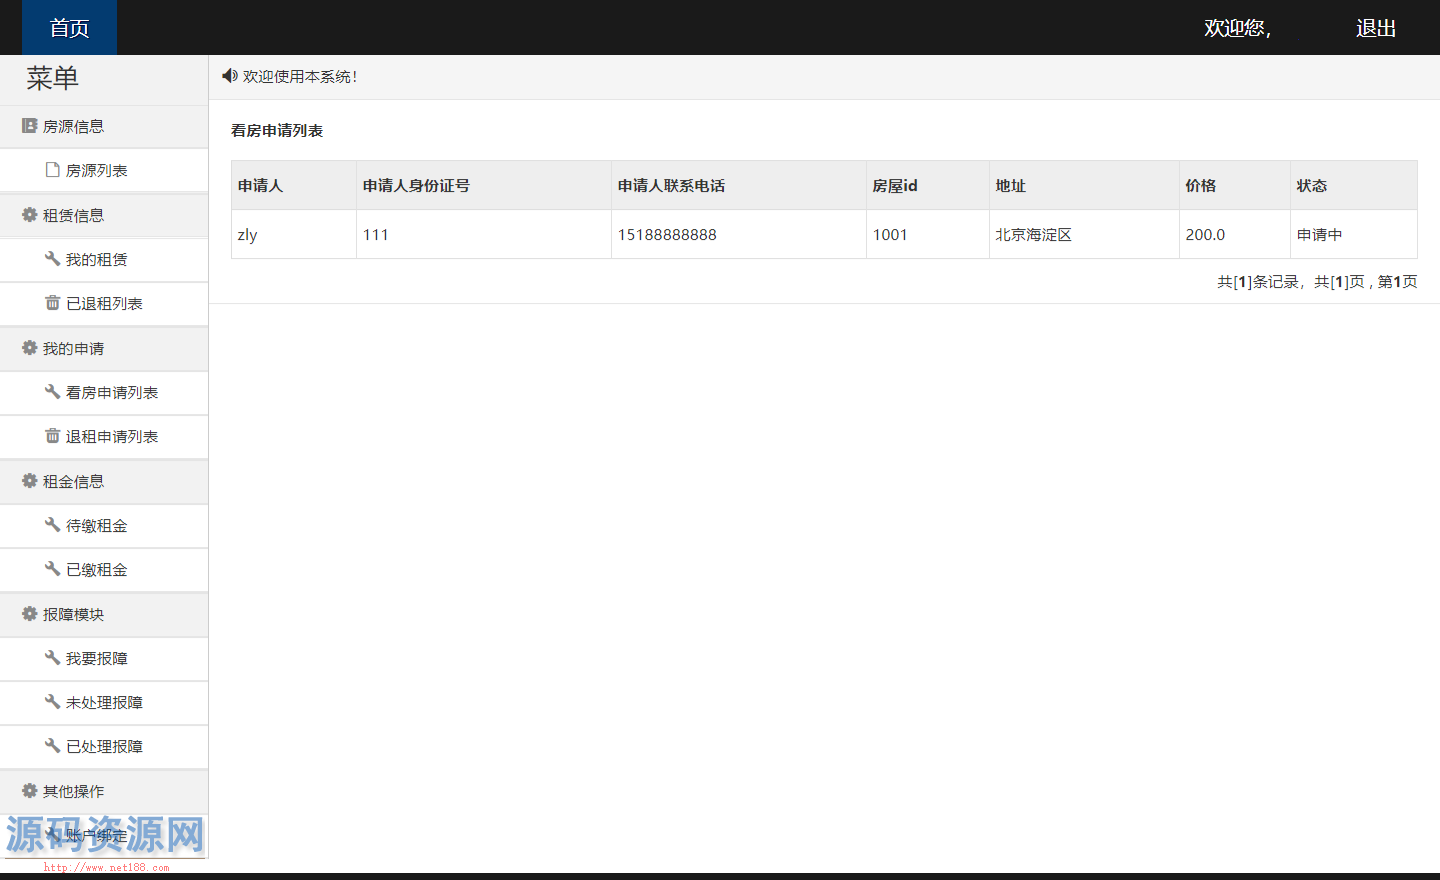
Task: Open the 房源列表 menu item
Action: tap(104, 171)
